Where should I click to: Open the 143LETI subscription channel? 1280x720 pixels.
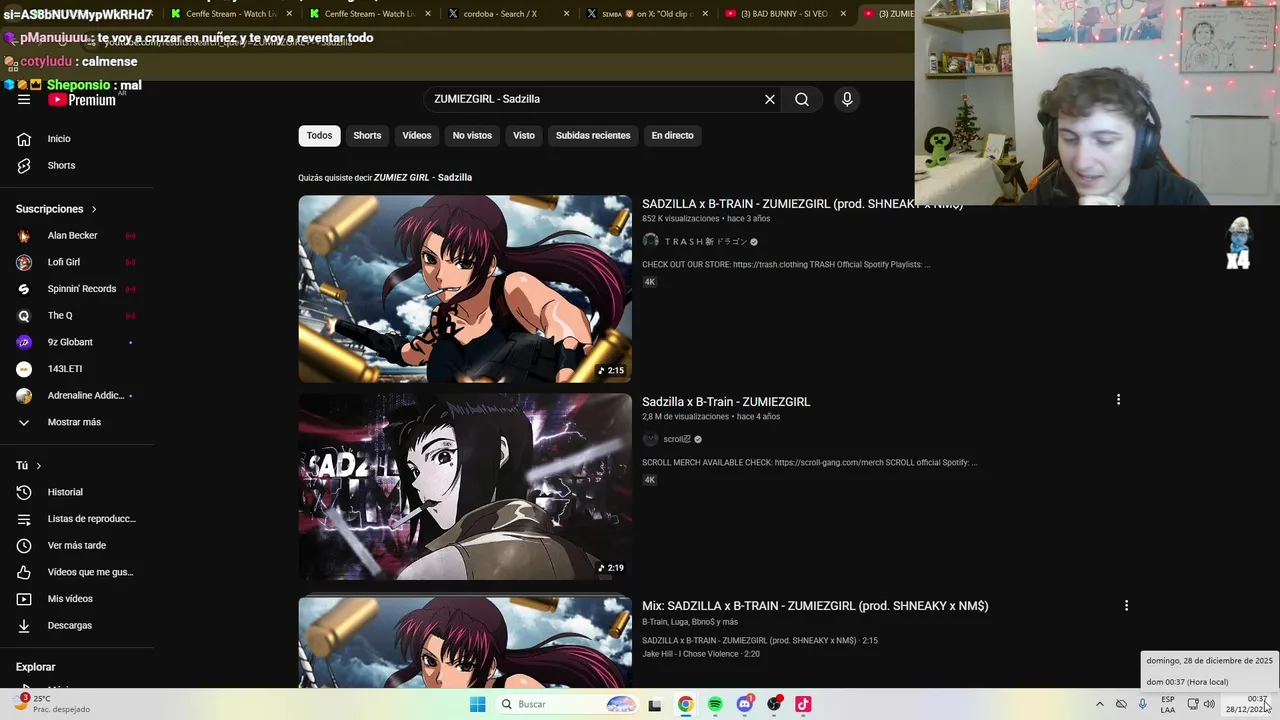[x=76, y=369]
